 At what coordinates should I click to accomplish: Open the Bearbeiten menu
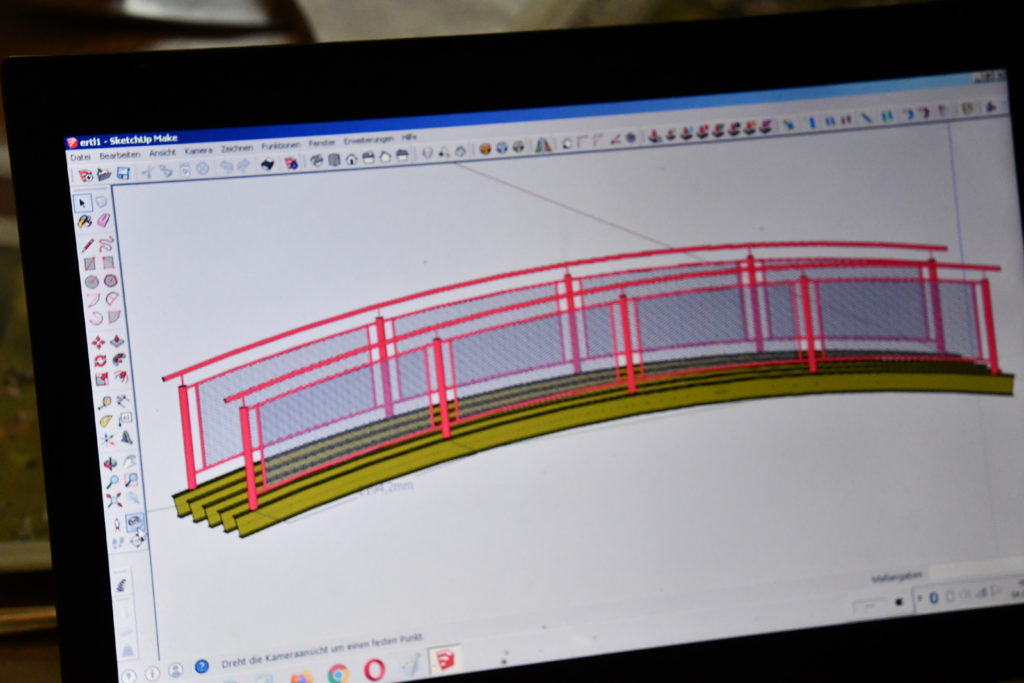click(x=120, y=155)
